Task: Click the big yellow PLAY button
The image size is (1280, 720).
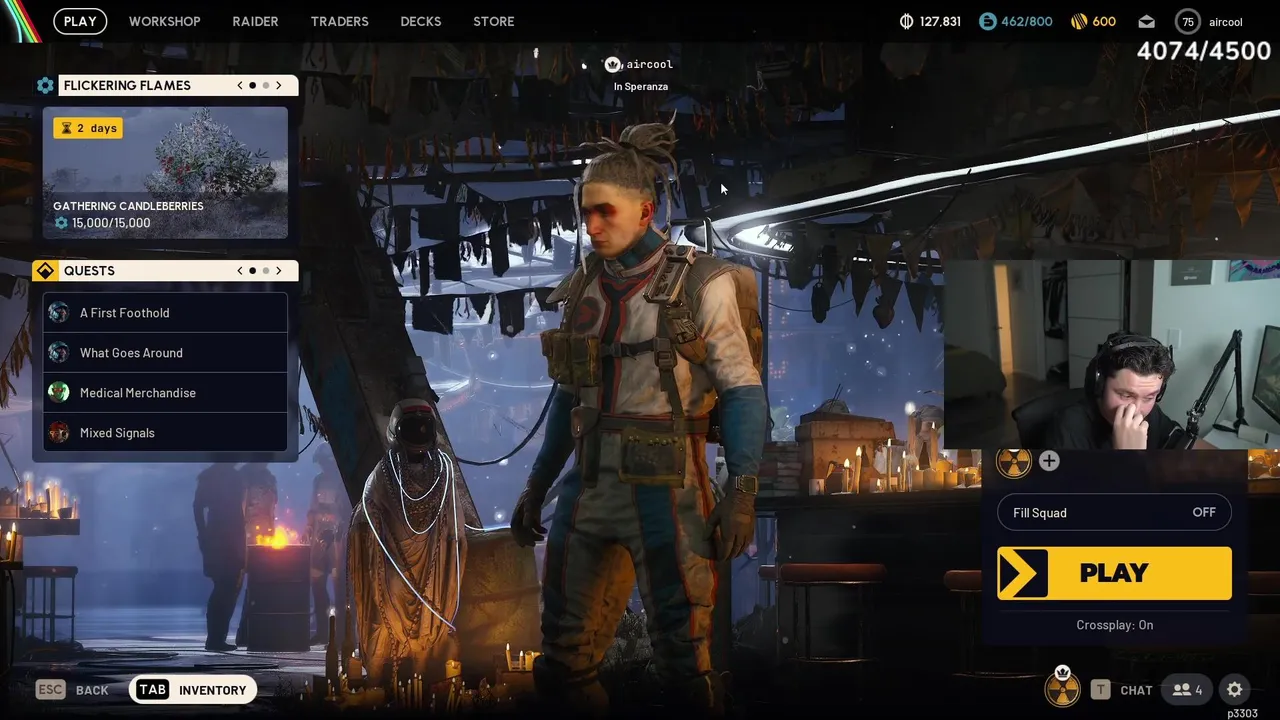Action: [1114, 573]
